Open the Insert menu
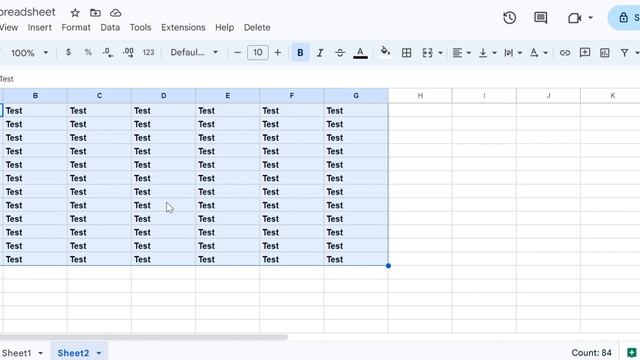This screenshot has height=360, width=640. click(40, 27)
